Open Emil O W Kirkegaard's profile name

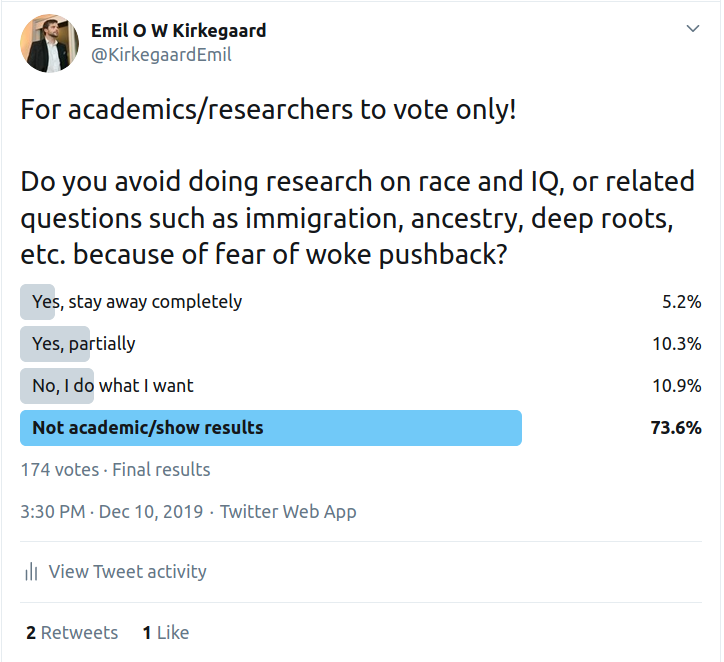(x=178, y=31)
